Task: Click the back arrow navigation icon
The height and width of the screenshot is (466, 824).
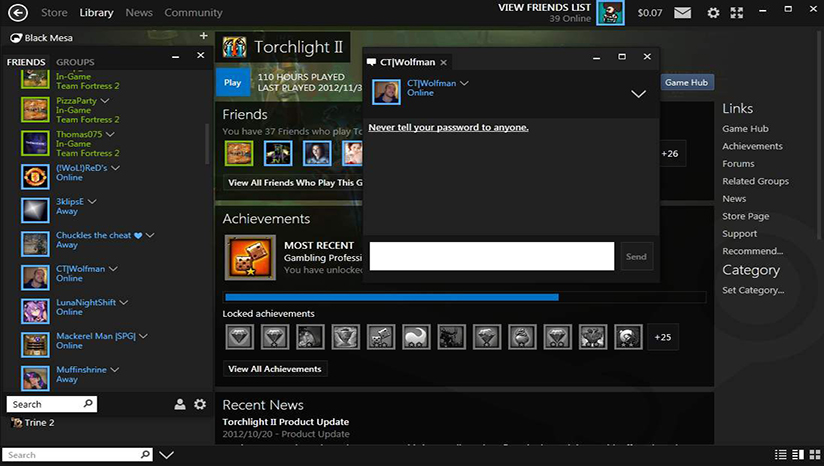Action: pyautogui.click(x=19, y=13)
